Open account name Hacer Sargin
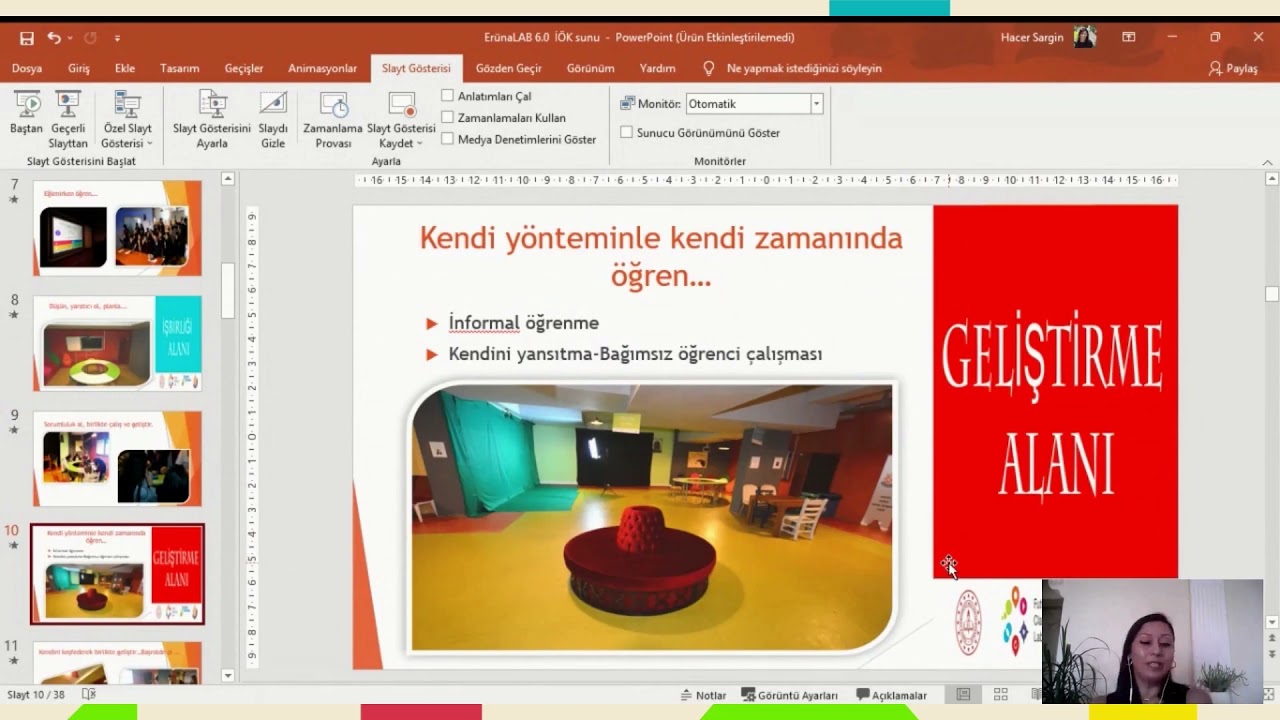This screenshot has width=1280, height=720. coord(1032,38)
